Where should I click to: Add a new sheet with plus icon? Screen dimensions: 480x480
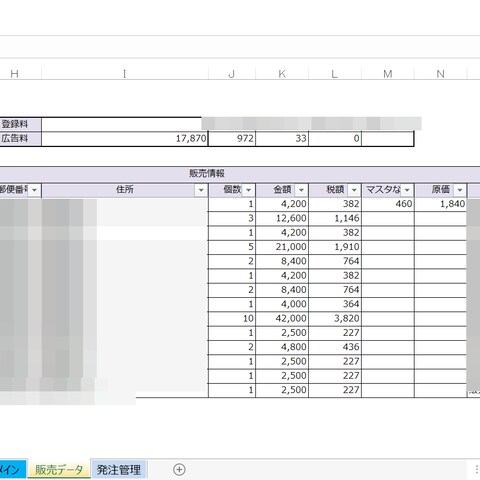click(179, 470)
